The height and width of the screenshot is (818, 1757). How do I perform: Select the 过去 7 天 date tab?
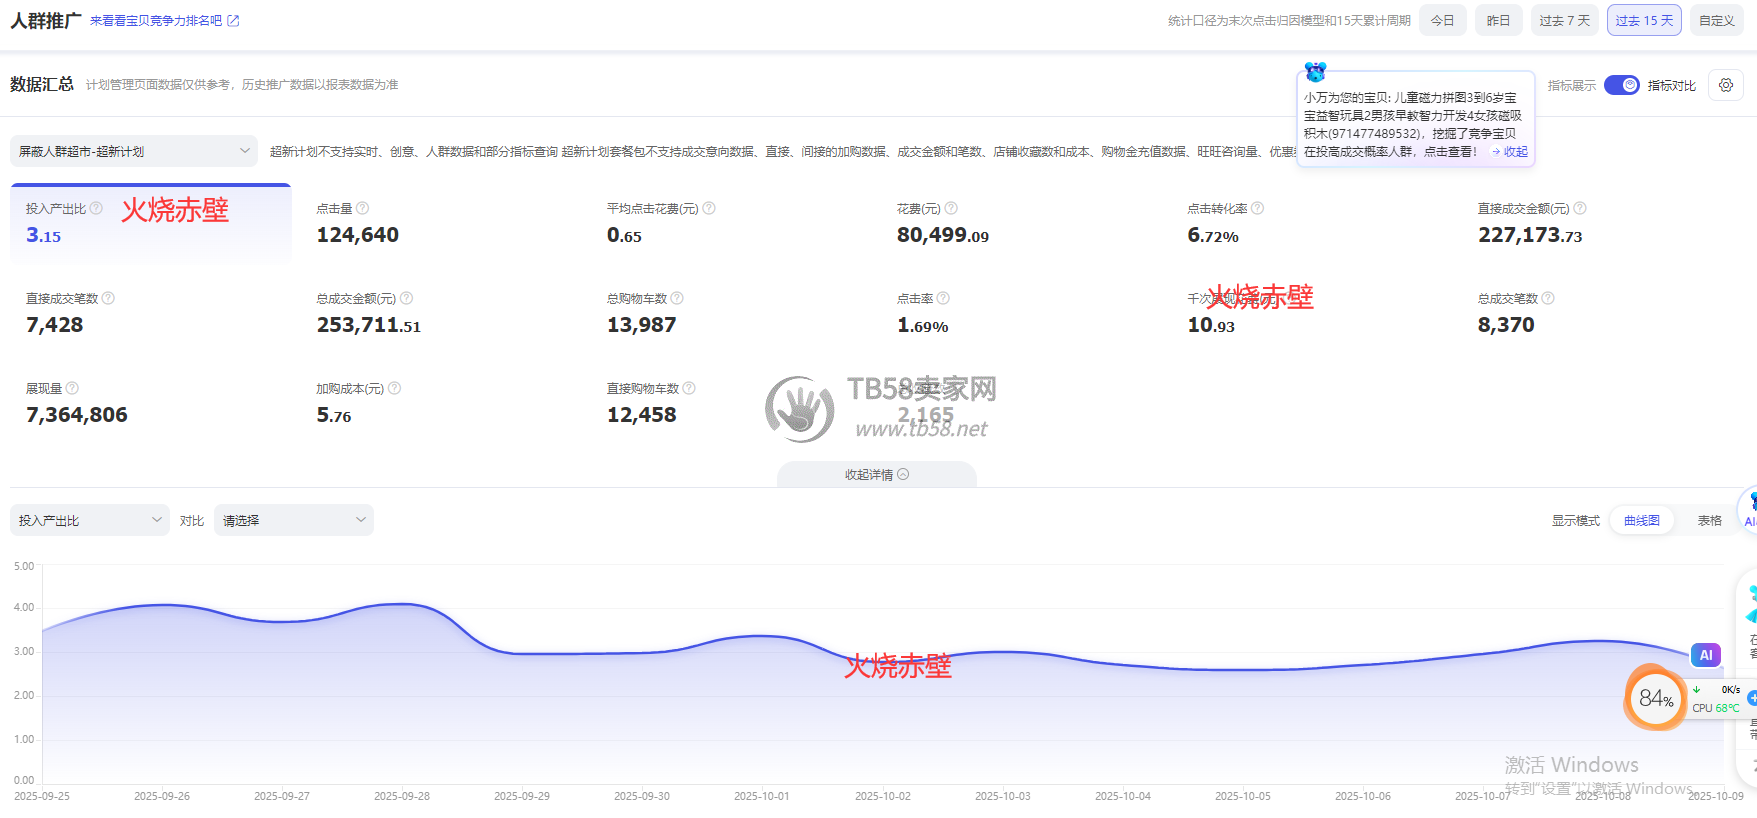click(x=1564, y=21)
